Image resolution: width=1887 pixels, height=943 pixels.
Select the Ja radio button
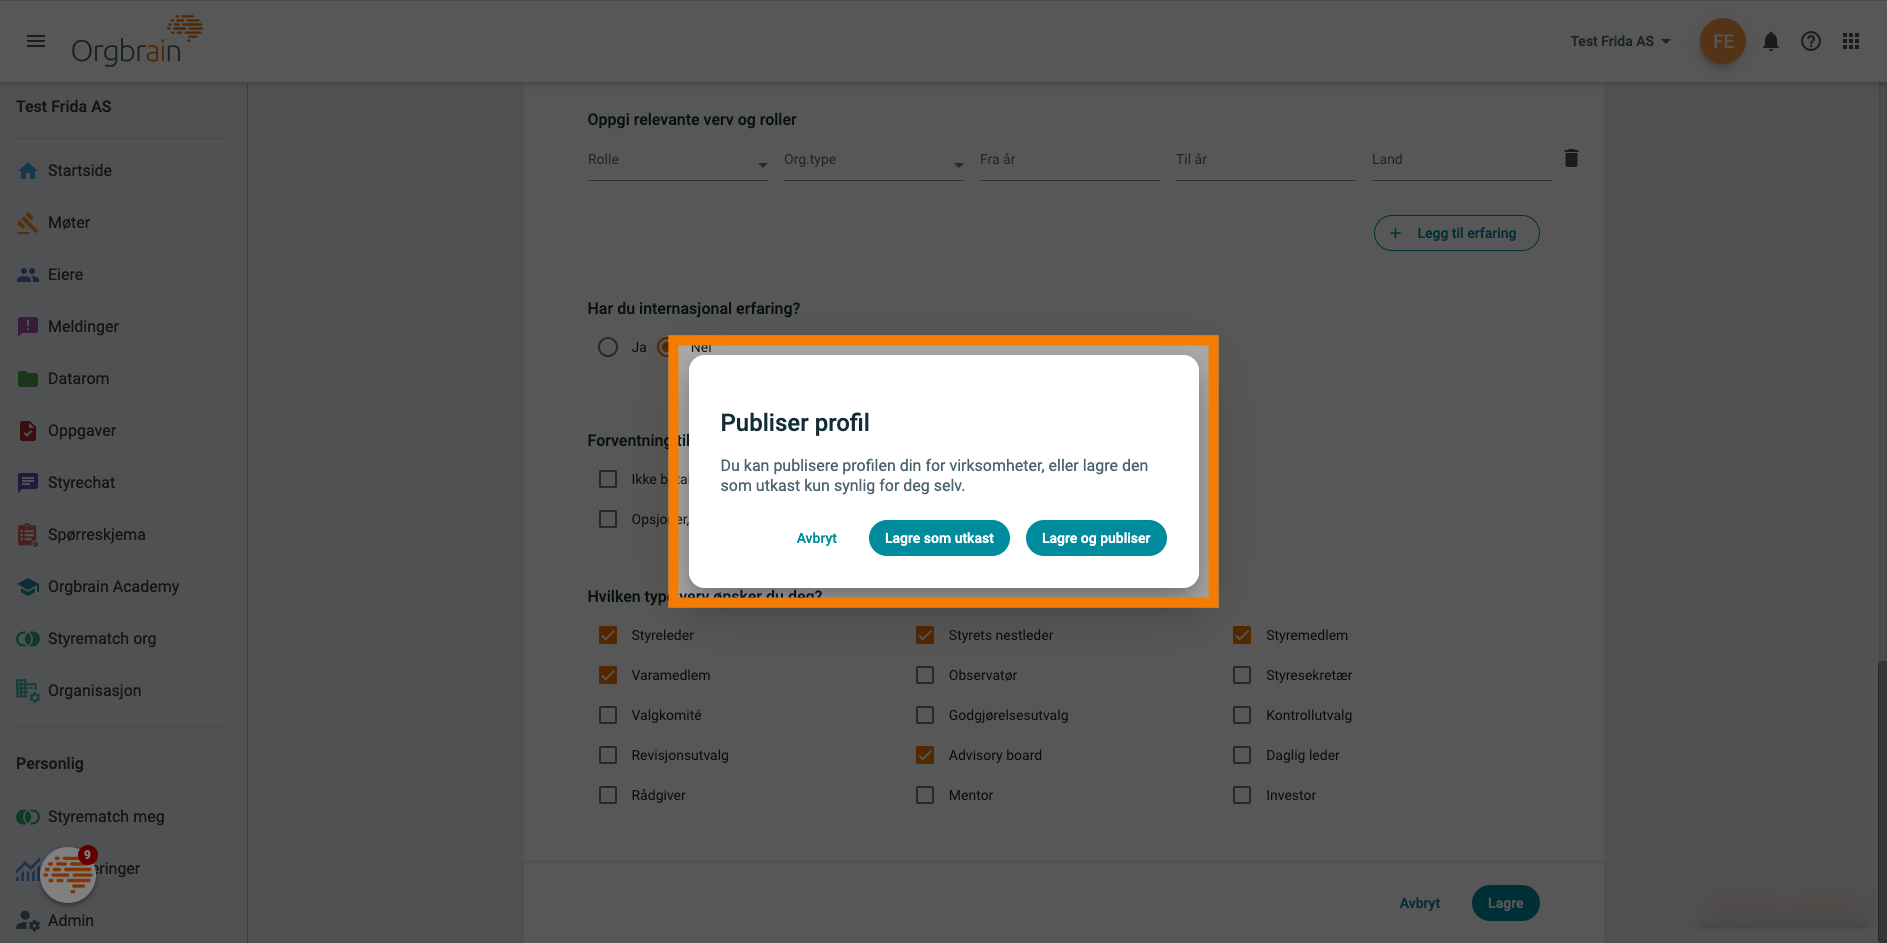tap(608, 347)
